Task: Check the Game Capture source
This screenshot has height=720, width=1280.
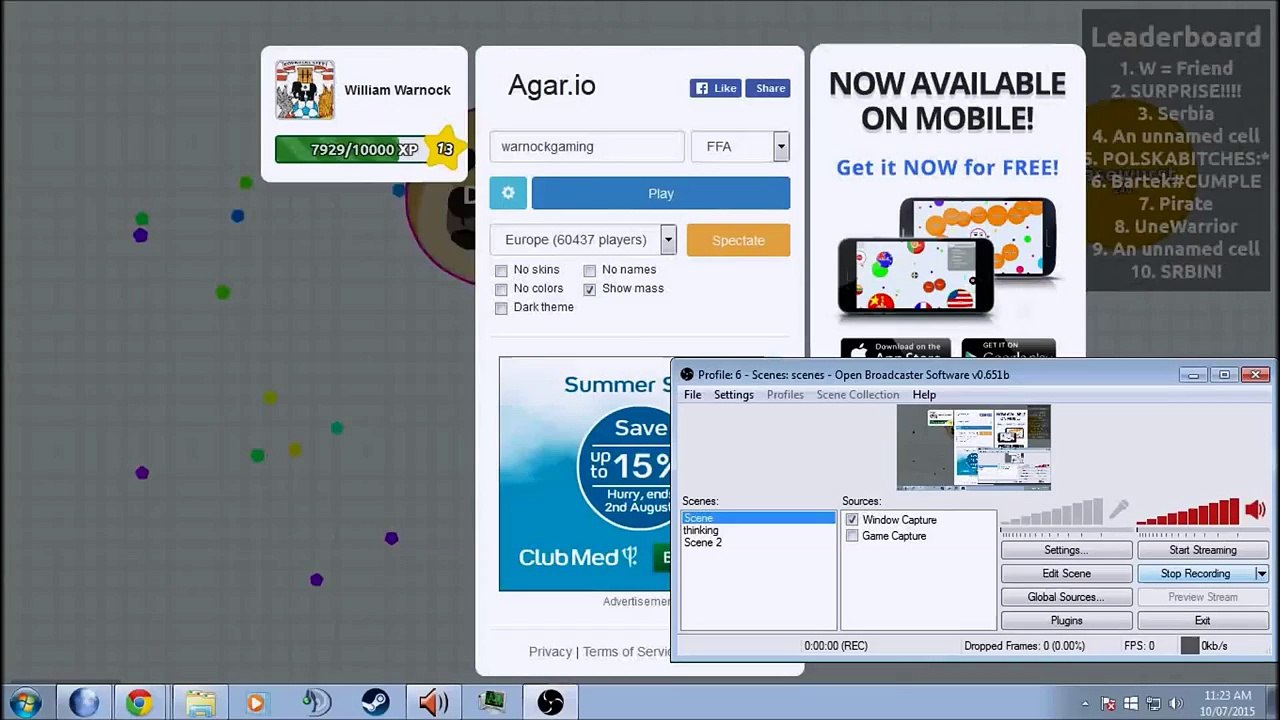Action: click(852, 536)
